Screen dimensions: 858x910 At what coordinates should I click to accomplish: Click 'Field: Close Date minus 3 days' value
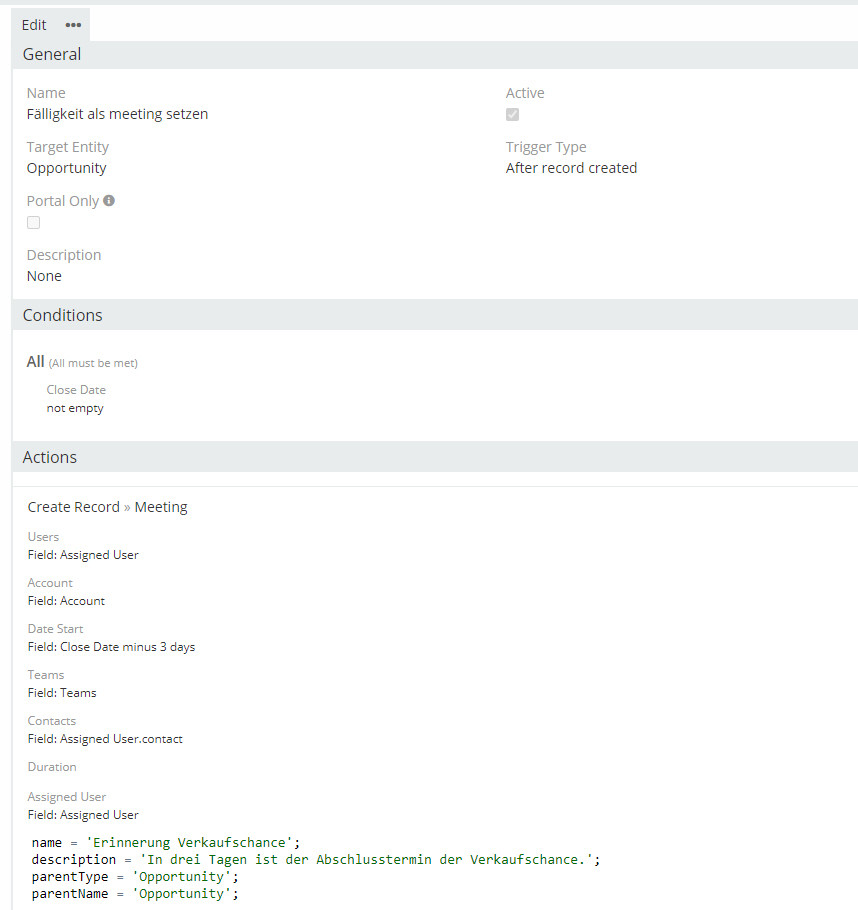(111, 647)
